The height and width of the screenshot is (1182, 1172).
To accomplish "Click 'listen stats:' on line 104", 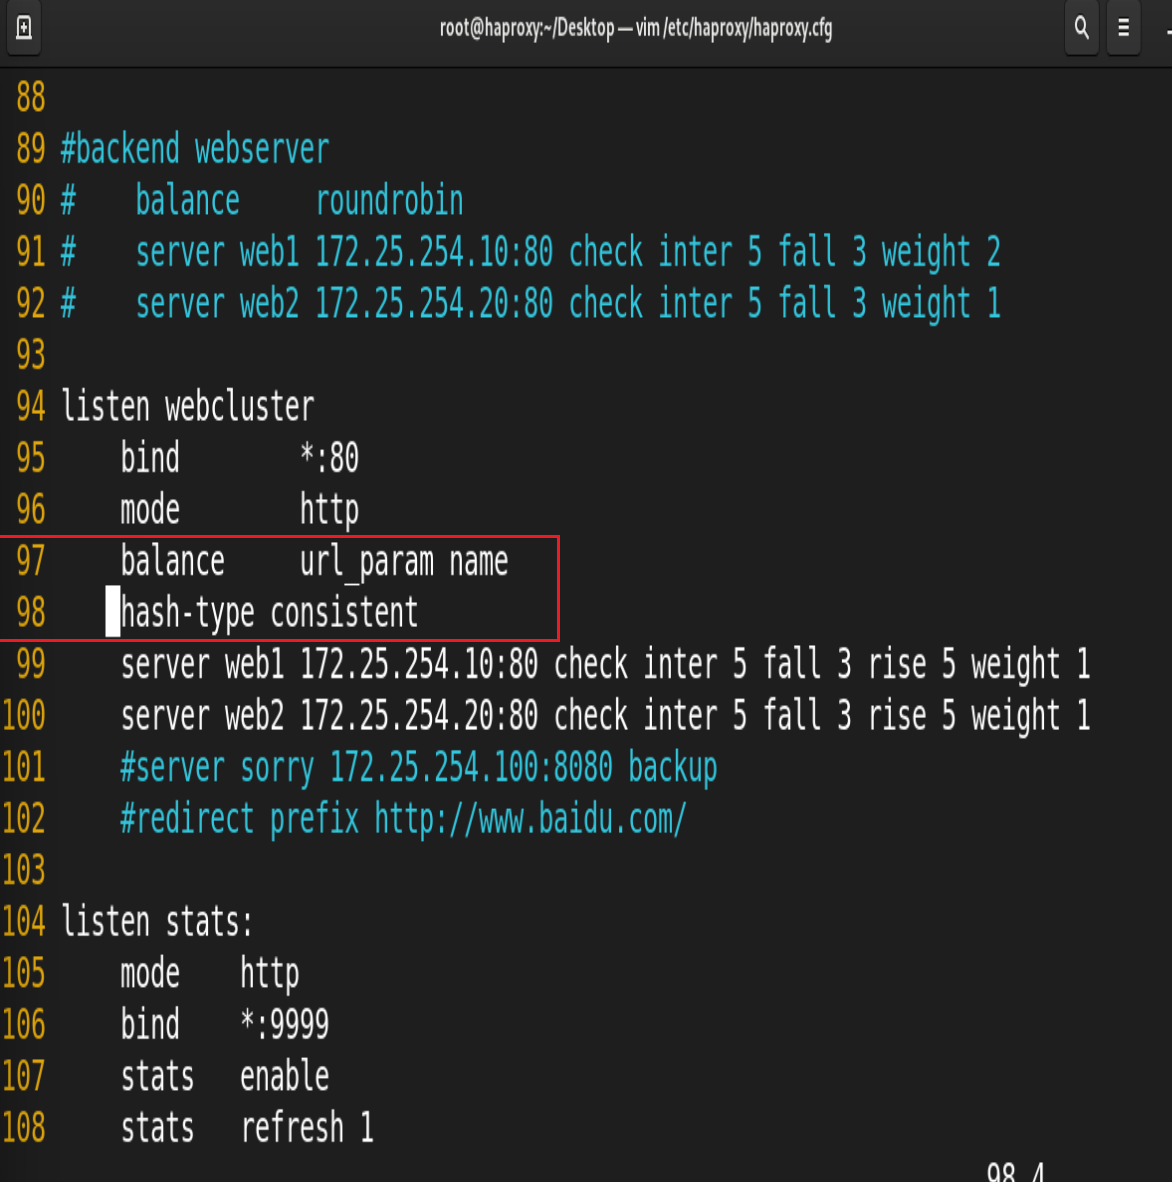I will point(157,922).
